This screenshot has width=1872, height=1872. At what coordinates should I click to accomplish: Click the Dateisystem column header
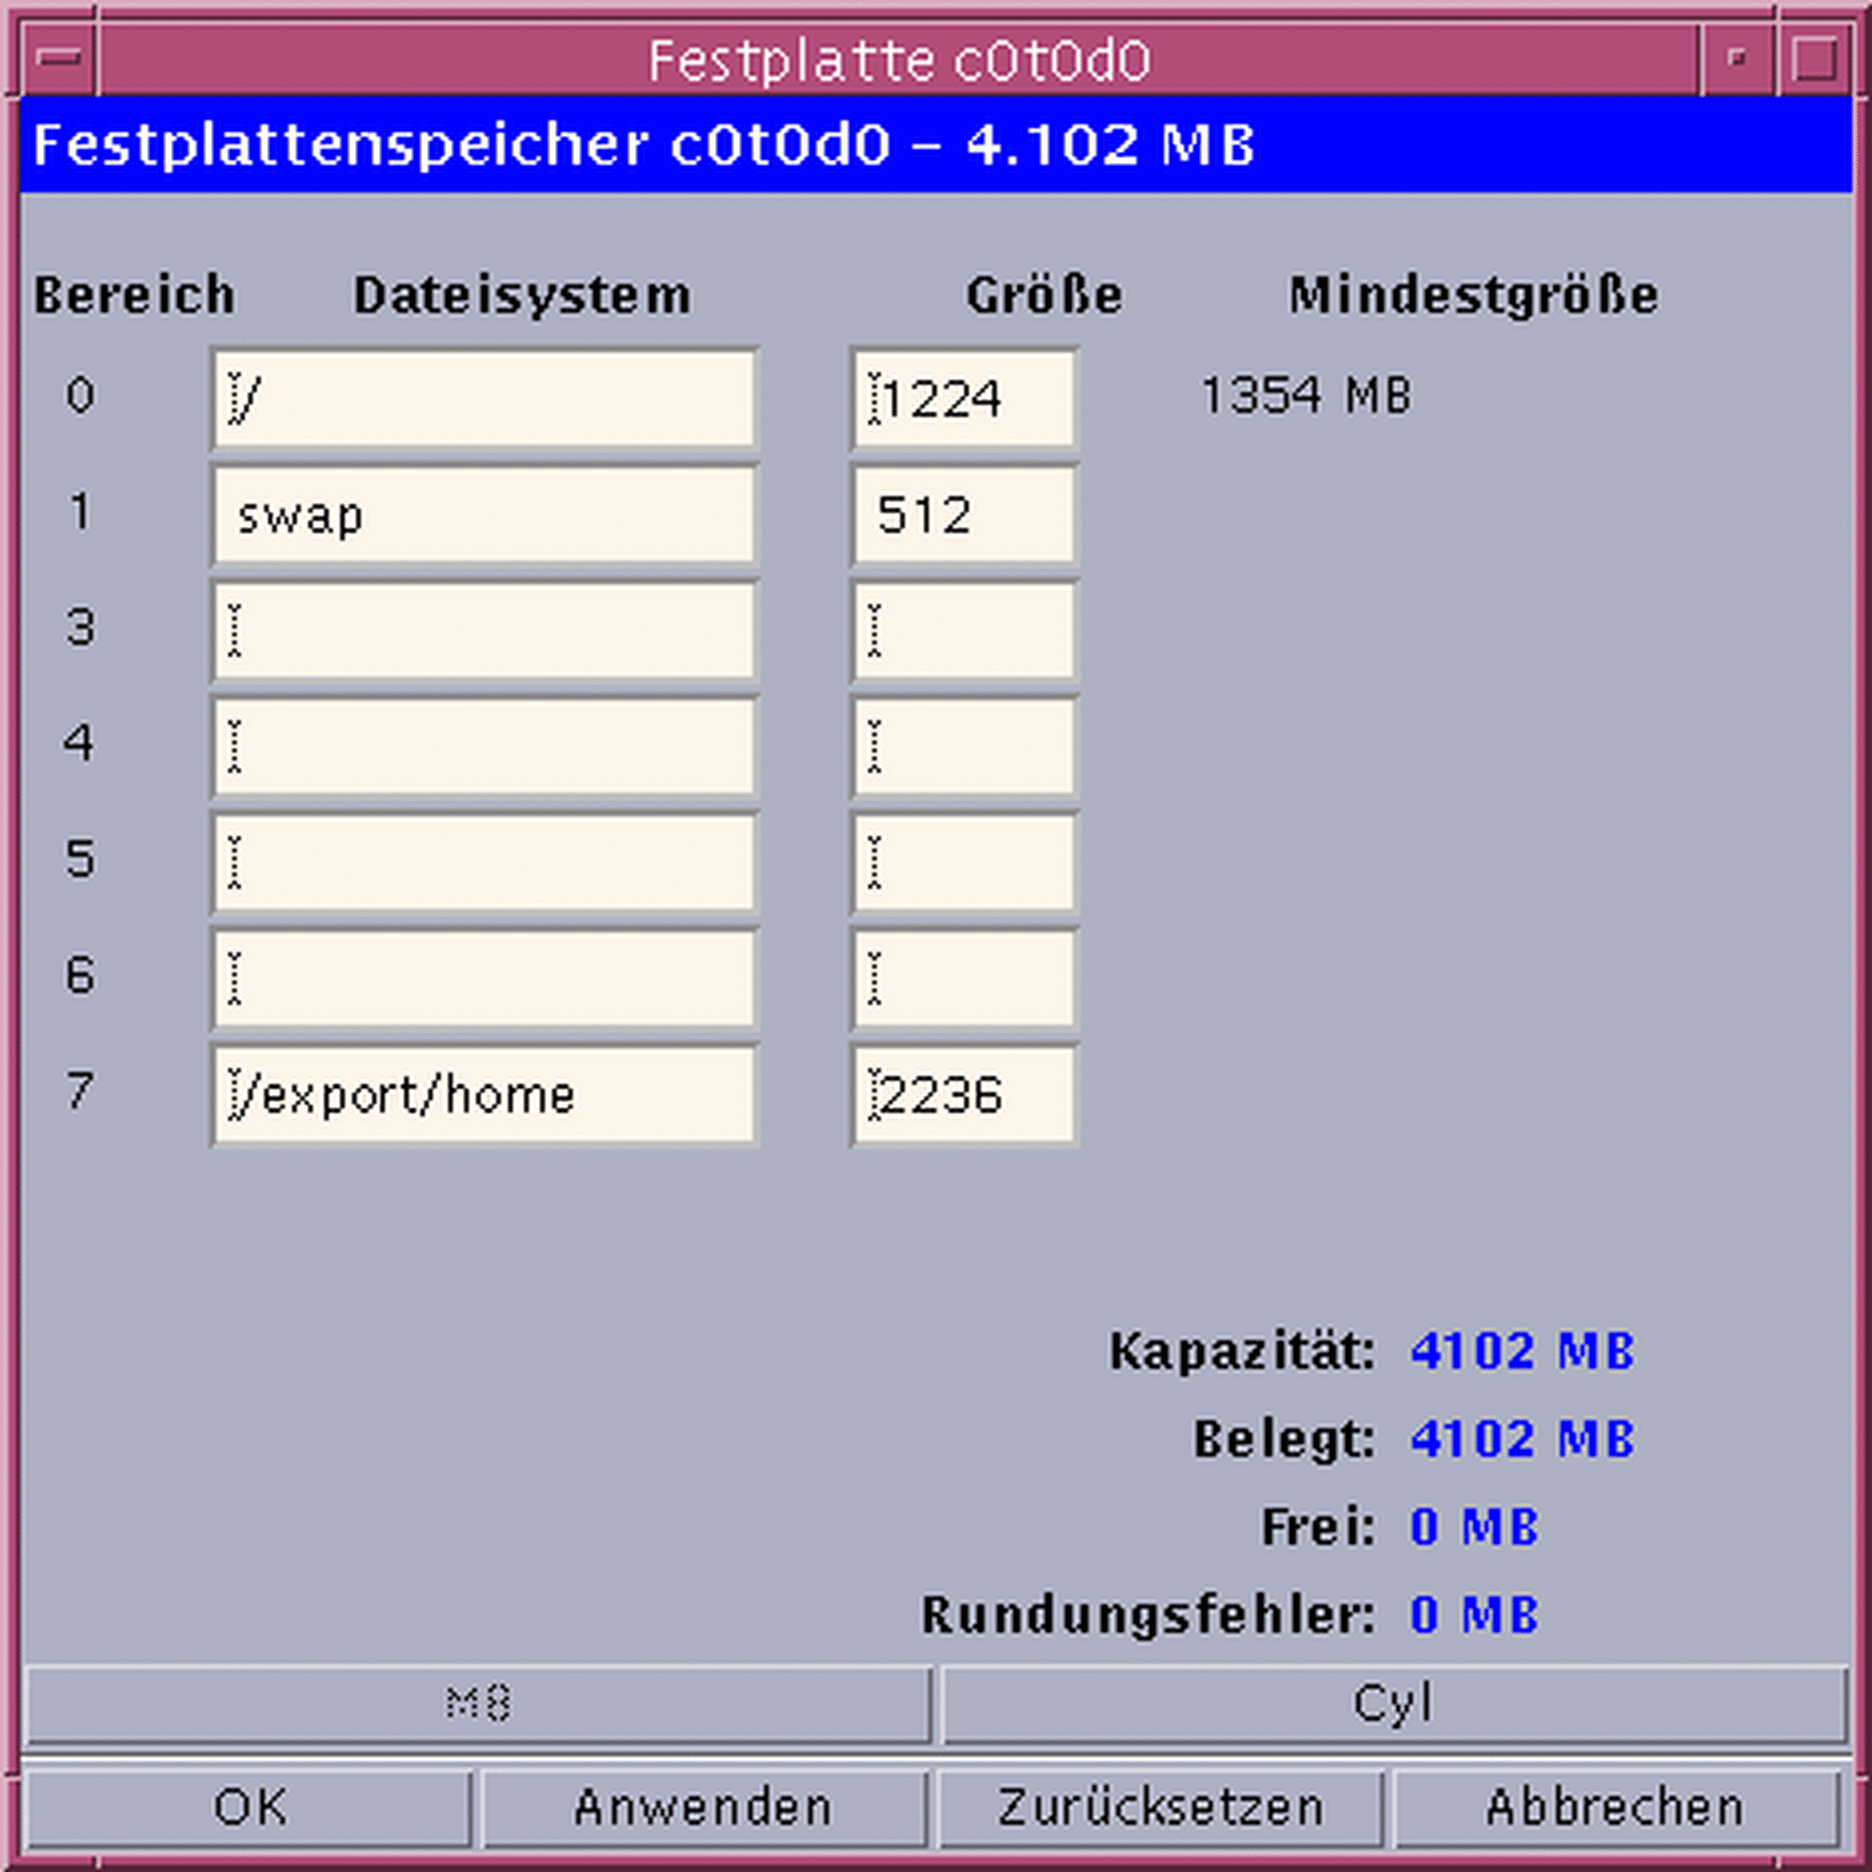pyautogui.click(x=522, y=296)
